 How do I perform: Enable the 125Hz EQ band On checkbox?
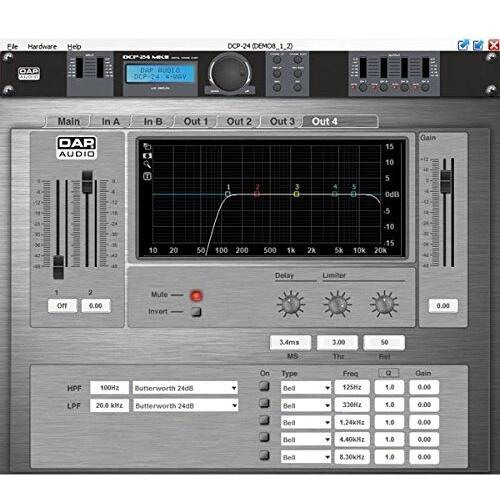coord(264,386)
